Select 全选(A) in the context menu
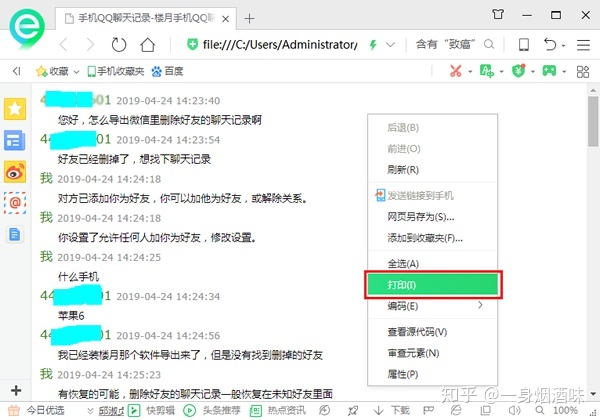 point(433,264)
